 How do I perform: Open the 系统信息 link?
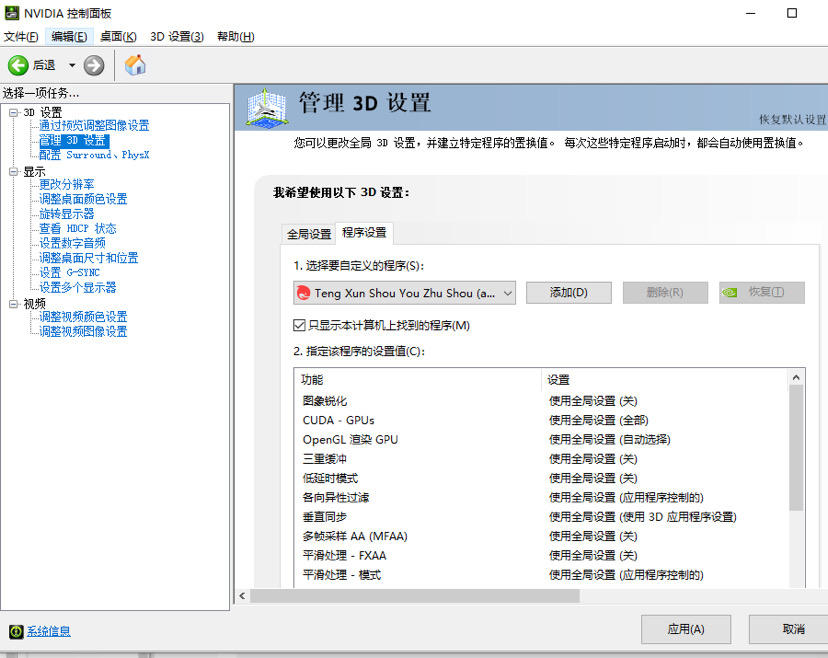[49, 631]
